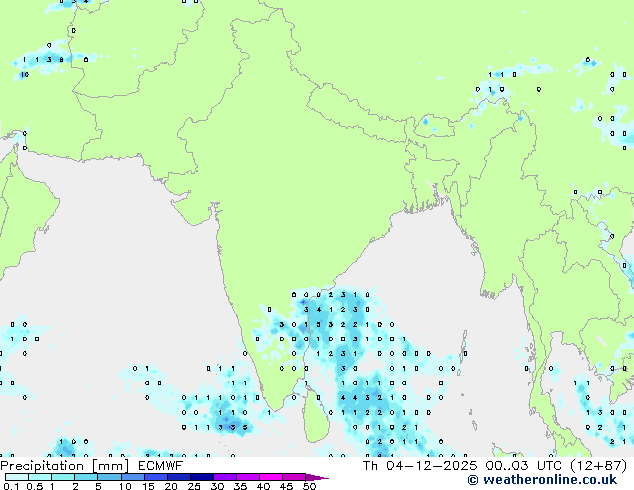Image resolution: width=634 pixels, height=490 pixels.
Task: Click the 0.1–0.5 mm legend color box
Action: (x=17, y=477)
